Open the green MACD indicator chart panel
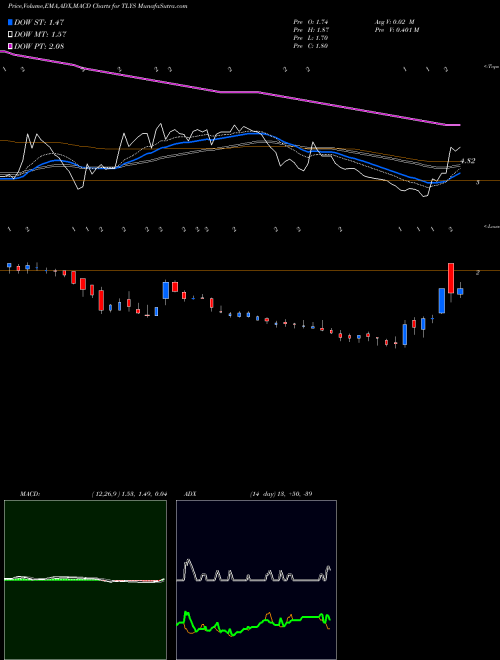 pos(85,580)
